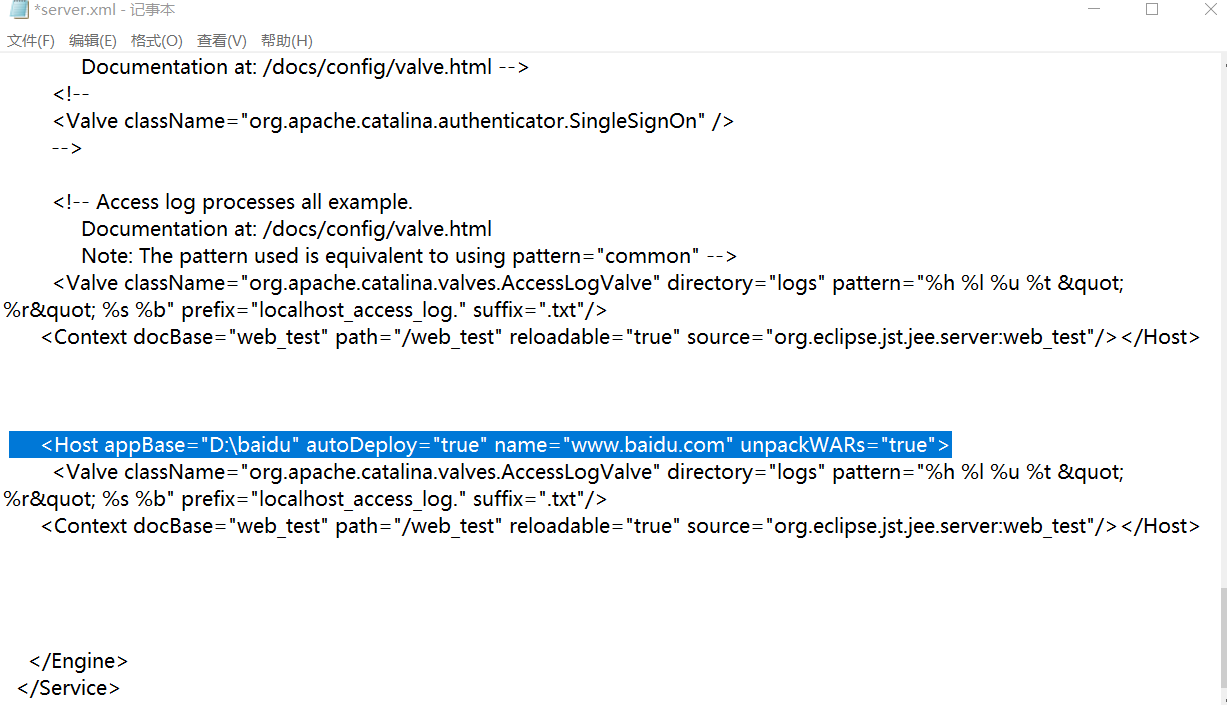Click the '</Service>' closing tag
Viewport: 1227px width, 705px height.
69,688
